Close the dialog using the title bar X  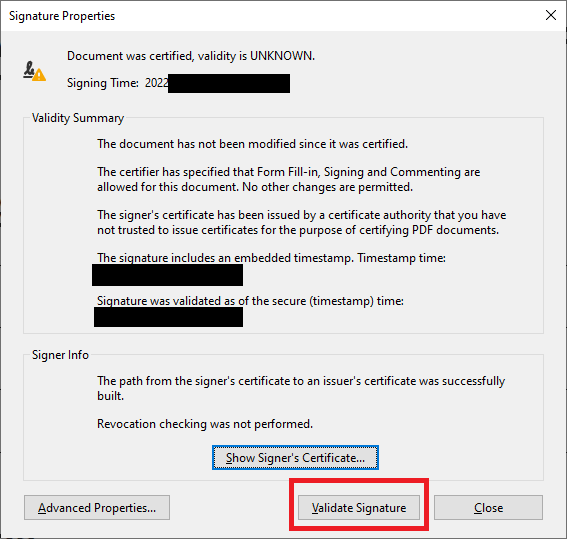pyautogui.click(x=551, y=15)
